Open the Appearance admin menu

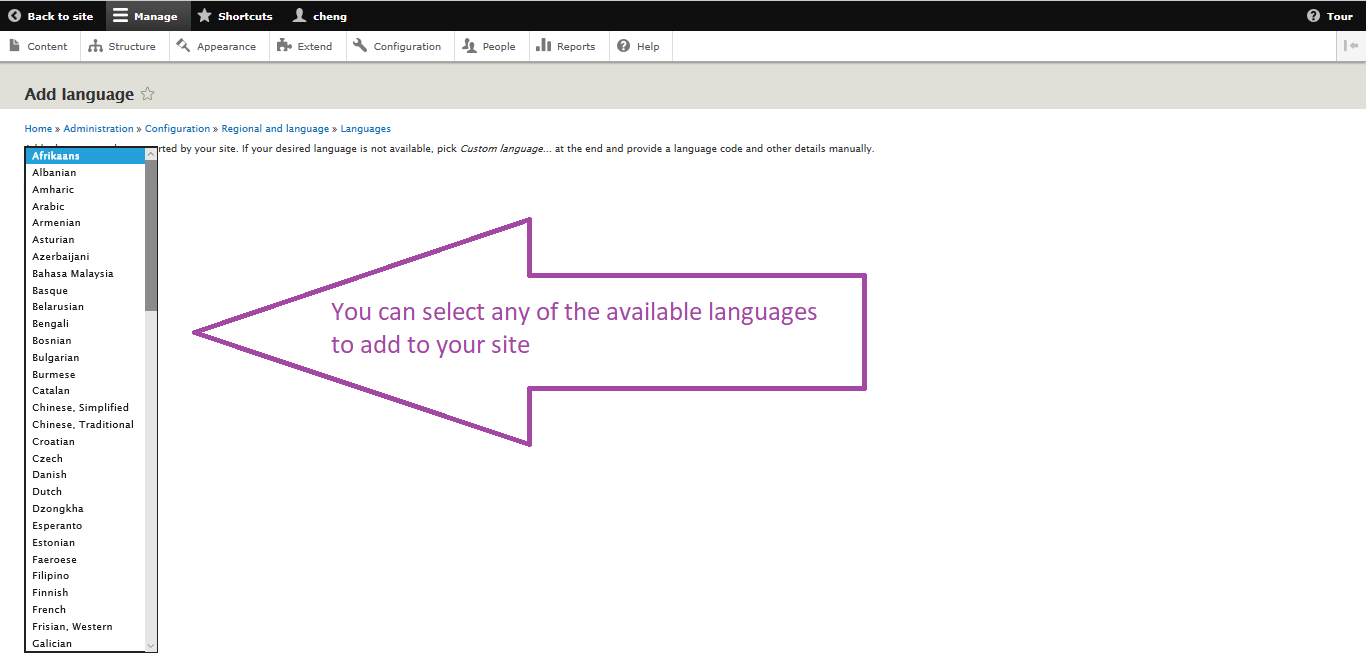(217, 46)
